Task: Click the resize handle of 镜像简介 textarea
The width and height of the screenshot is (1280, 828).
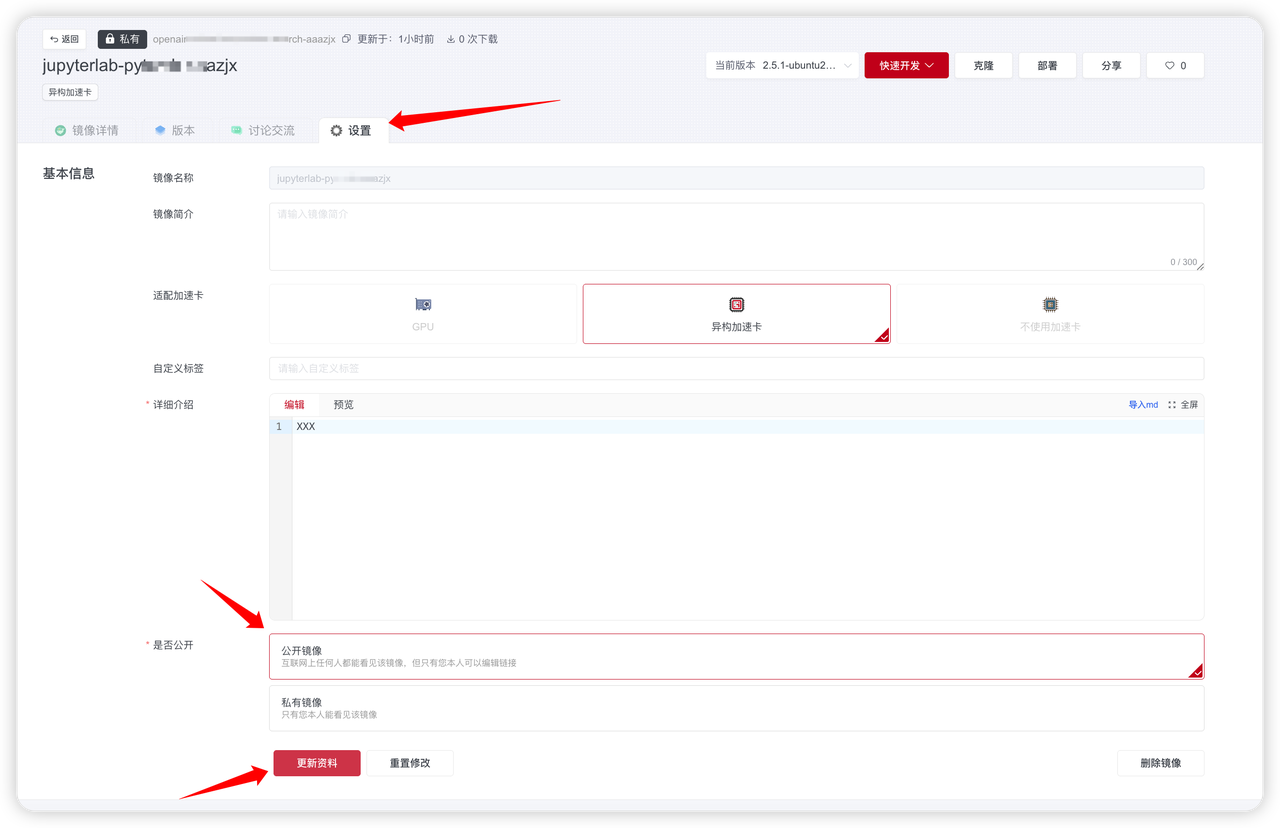Action: point(1200,266)
